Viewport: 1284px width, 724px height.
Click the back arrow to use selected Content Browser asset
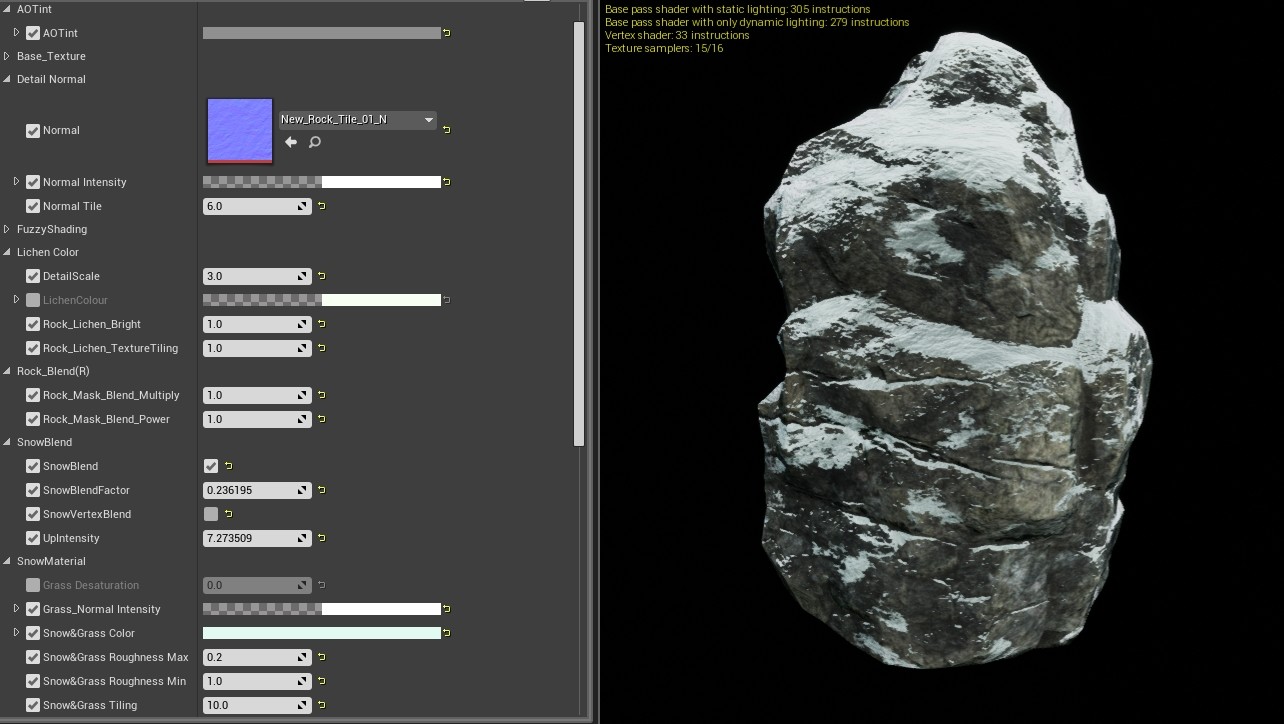pos(290,141)
